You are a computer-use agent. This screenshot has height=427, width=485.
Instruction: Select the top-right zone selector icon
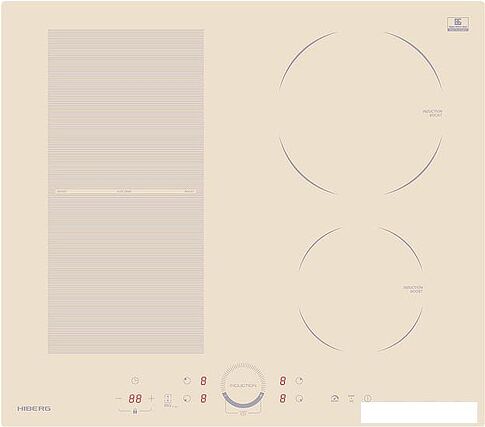299,380
